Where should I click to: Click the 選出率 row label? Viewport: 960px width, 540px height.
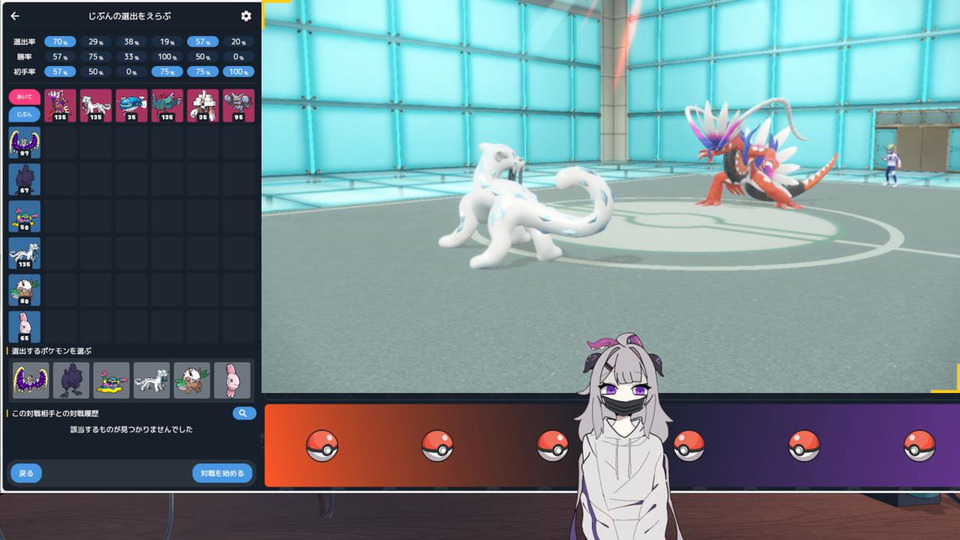(x=24, y=42)
